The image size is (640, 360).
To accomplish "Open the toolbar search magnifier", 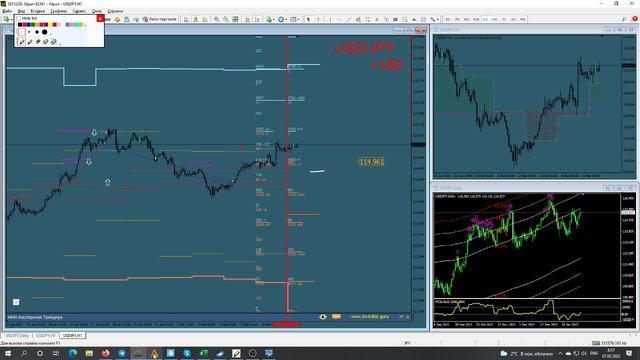I will pos(624,19).
